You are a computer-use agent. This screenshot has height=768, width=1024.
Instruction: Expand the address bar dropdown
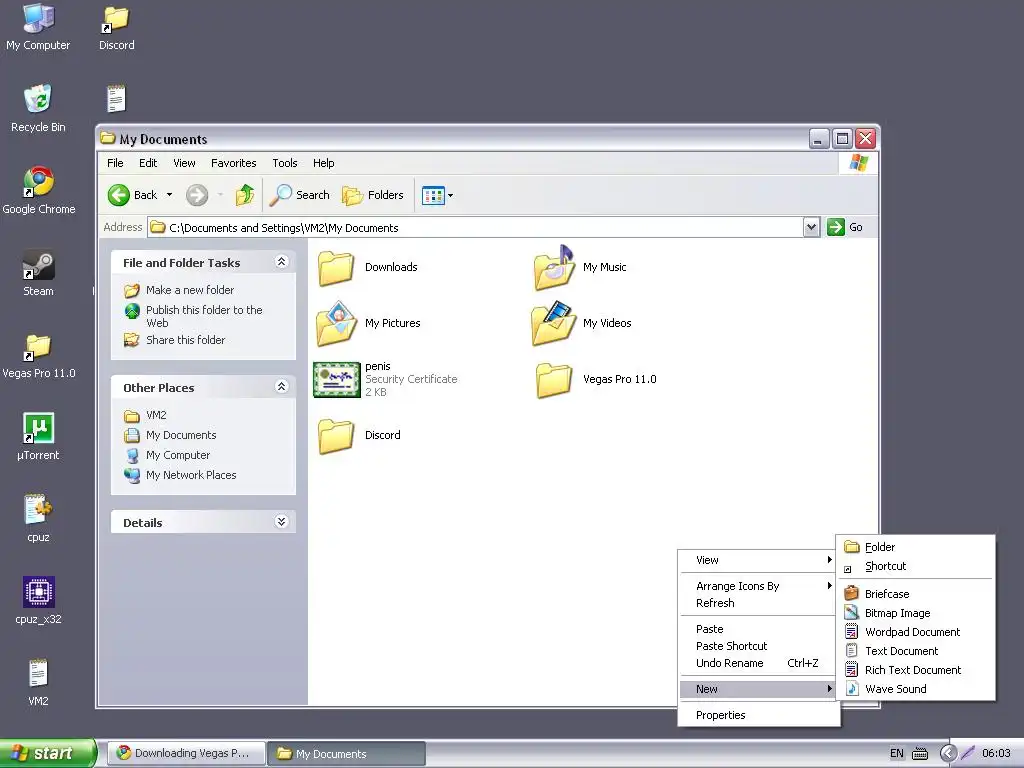click(x=811, y=227)
